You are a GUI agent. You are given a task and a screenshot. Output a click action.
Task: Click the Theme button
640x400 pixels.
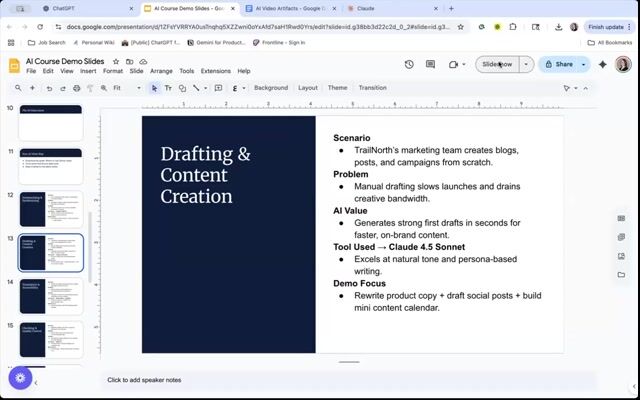[x=338, y=88]
